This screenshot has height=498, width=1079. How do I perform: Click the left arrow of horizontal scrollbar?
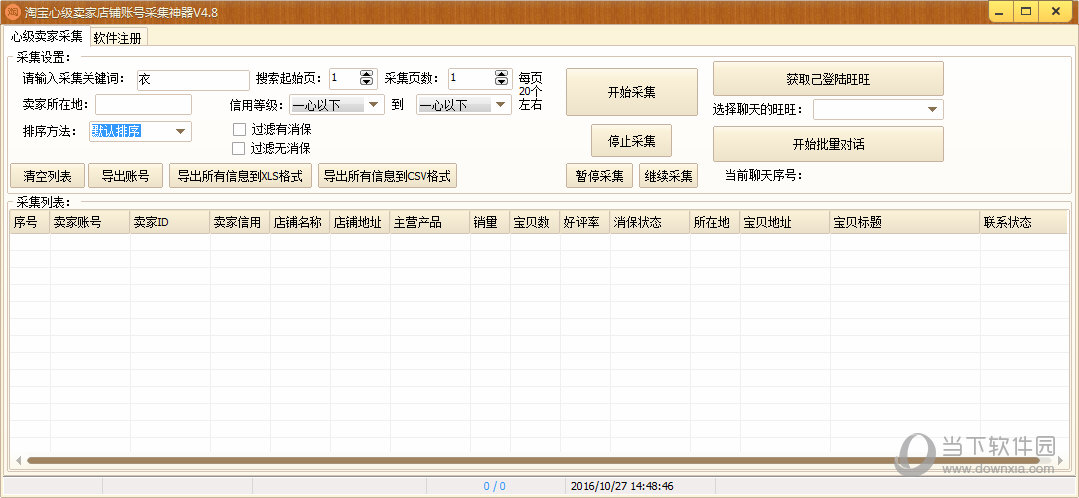(x=19, y=460)
